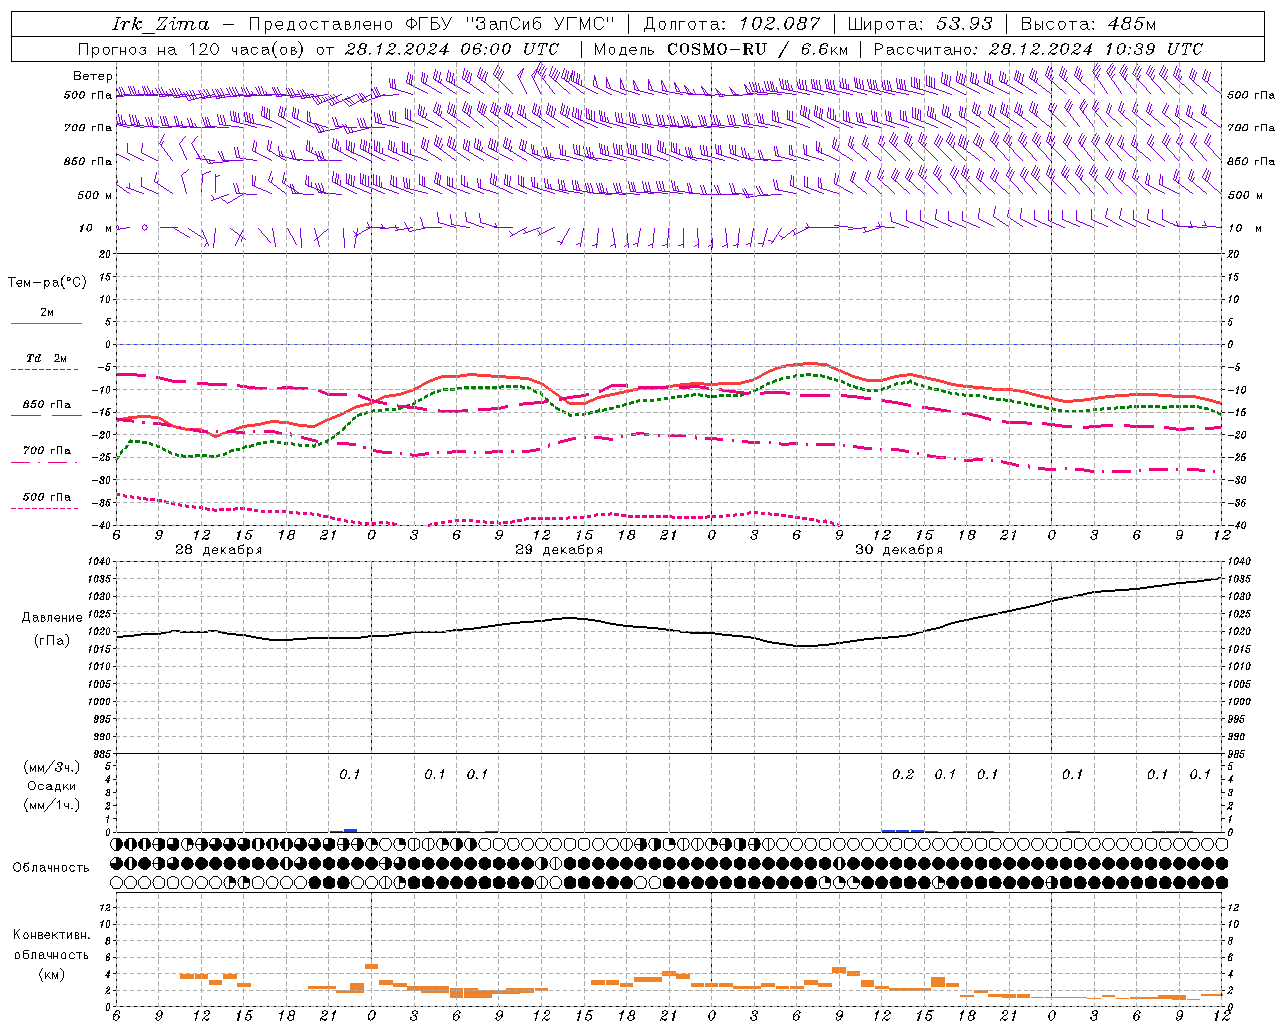
Task: Click 'Прогноз на 120 часа(ов)' text
Action: 192,49
